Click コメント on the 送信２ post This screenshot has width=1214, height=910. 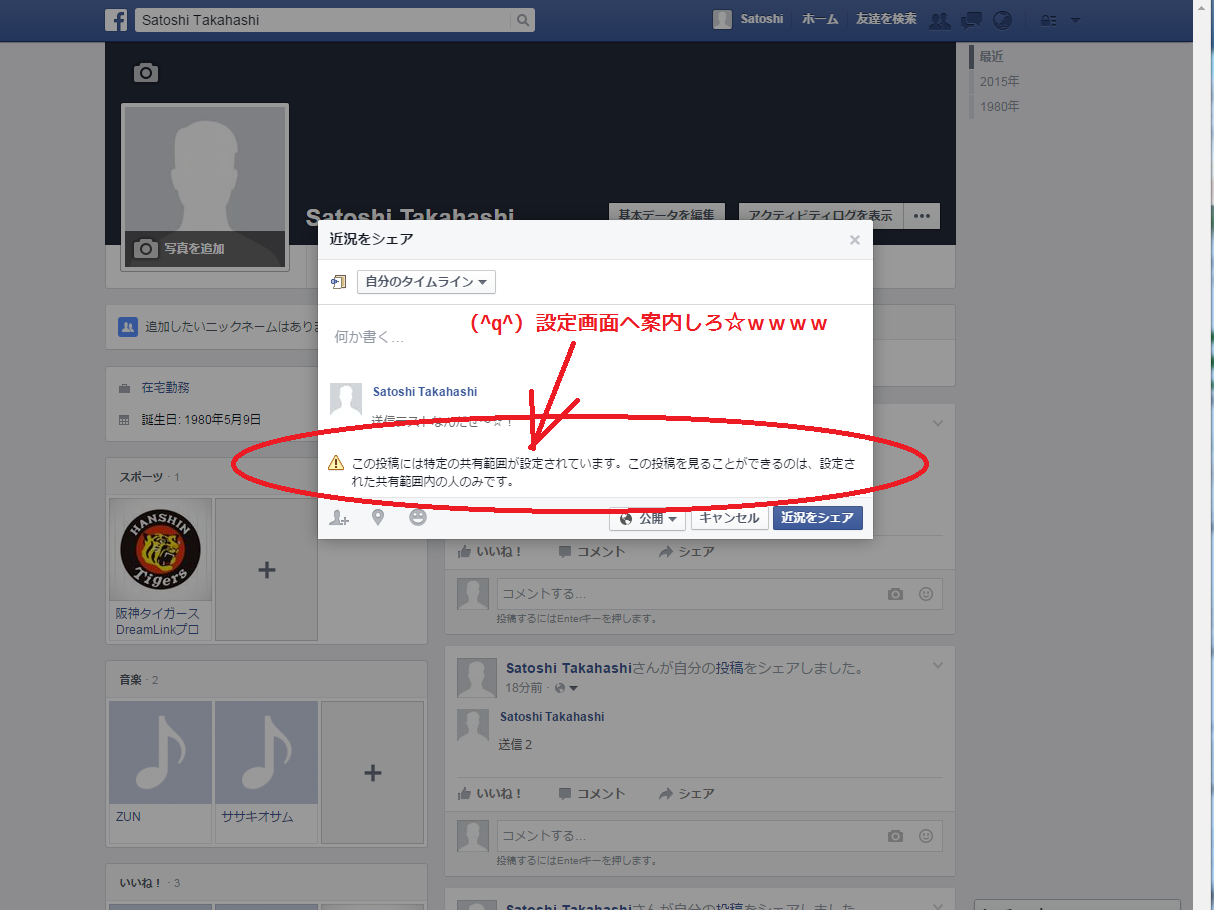click(592, 794)
